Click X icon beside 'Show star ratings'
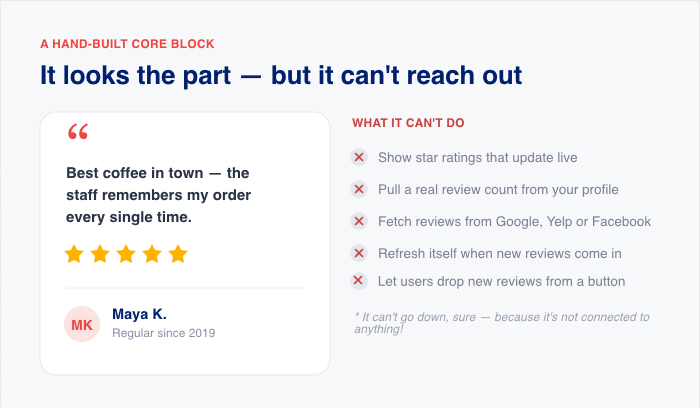 [358, 157]
